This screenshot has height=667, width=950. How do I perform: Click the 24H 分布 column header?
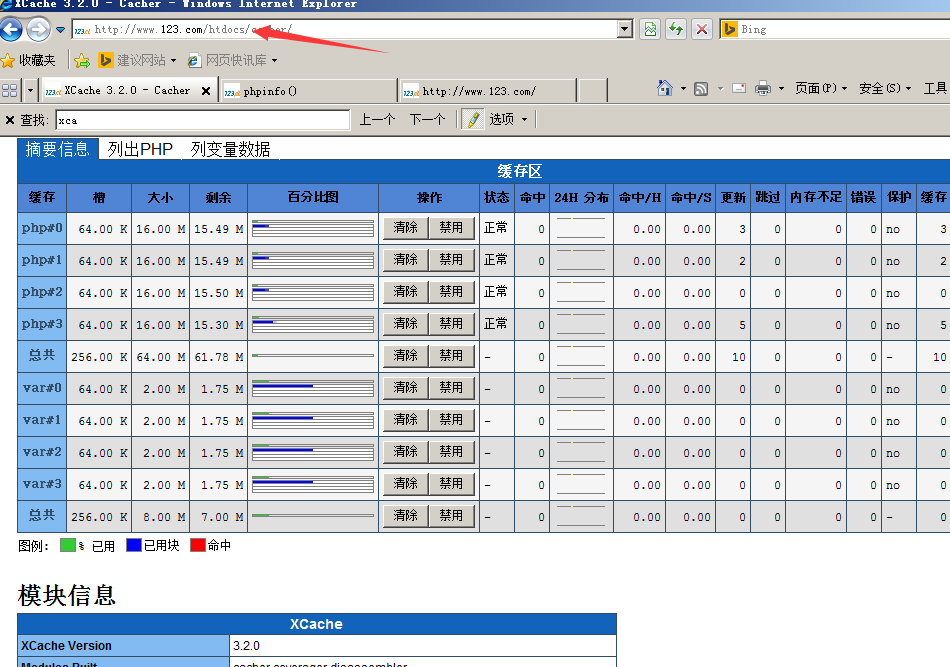click(x=582, y=197)
